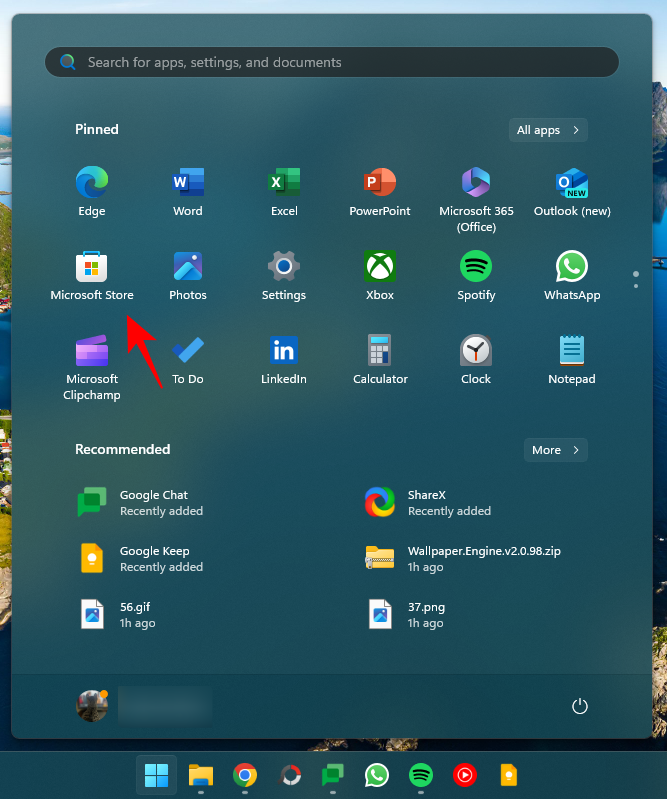Click the search box for apps and settings

point(332,62)
